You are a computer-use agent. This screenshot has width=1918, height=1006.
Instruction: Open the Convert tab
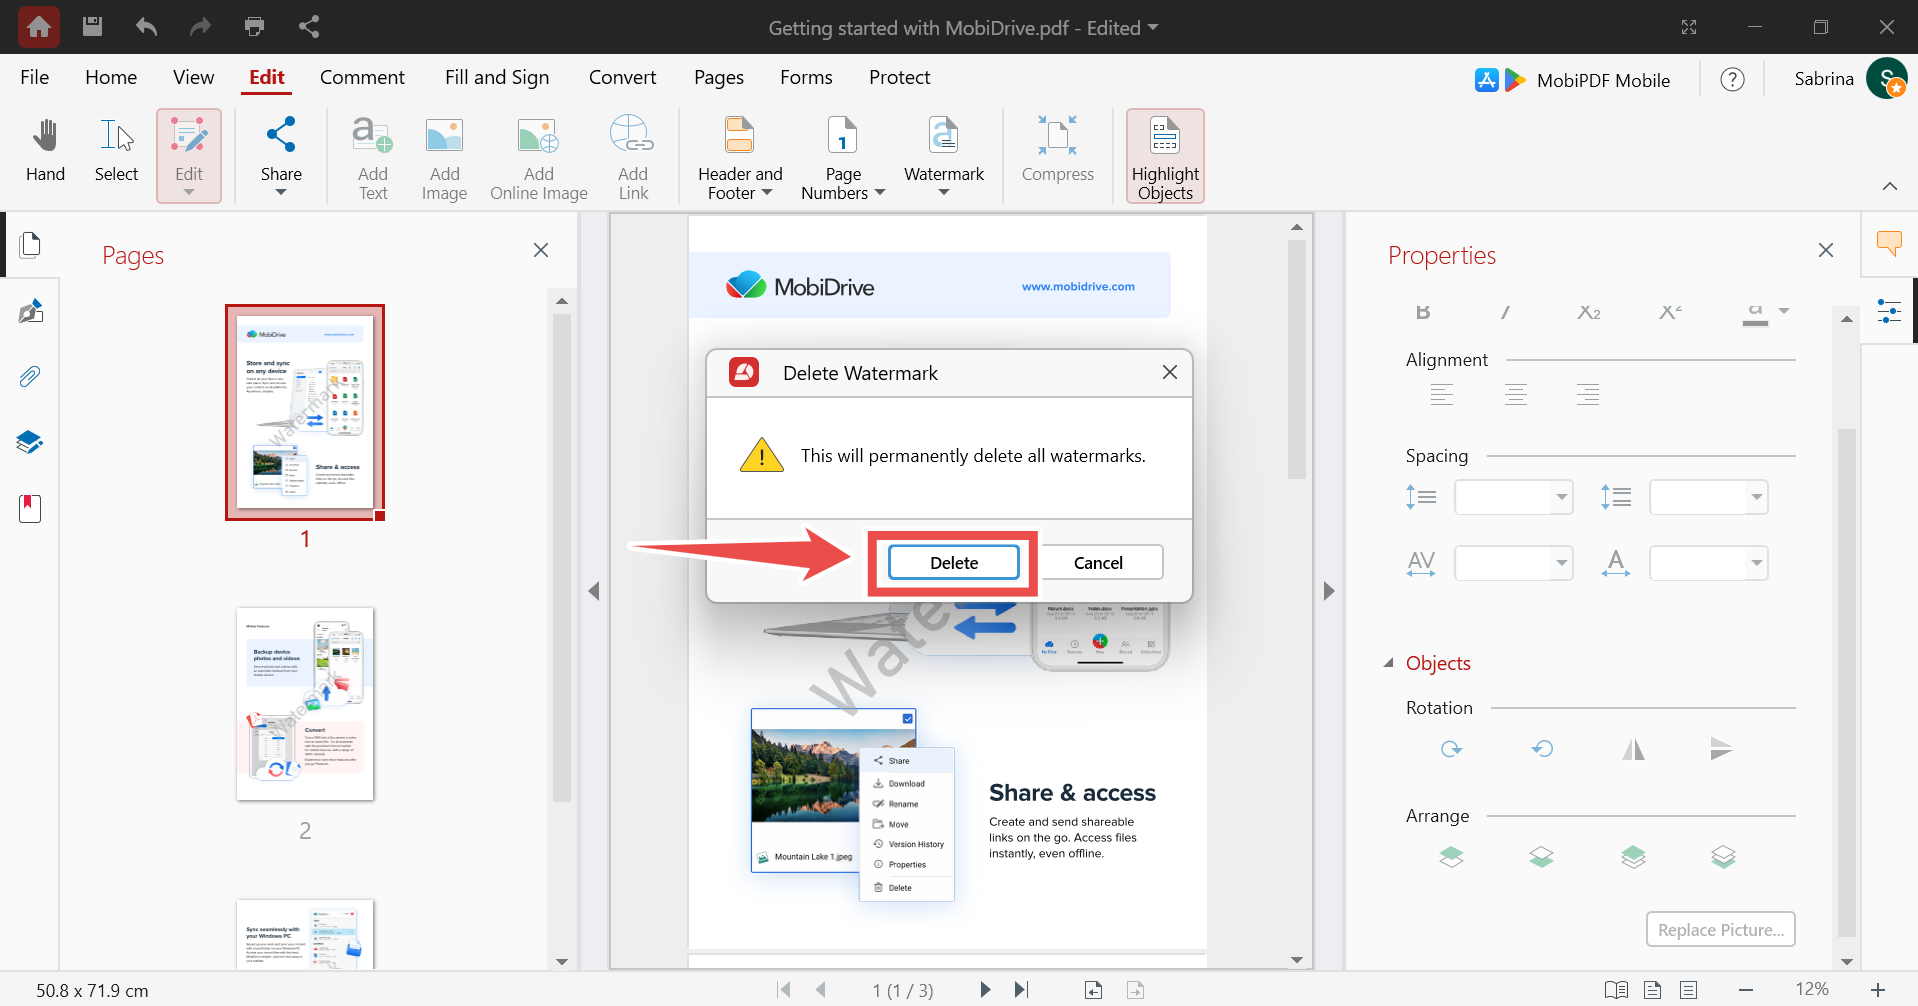tap(622, 77)
